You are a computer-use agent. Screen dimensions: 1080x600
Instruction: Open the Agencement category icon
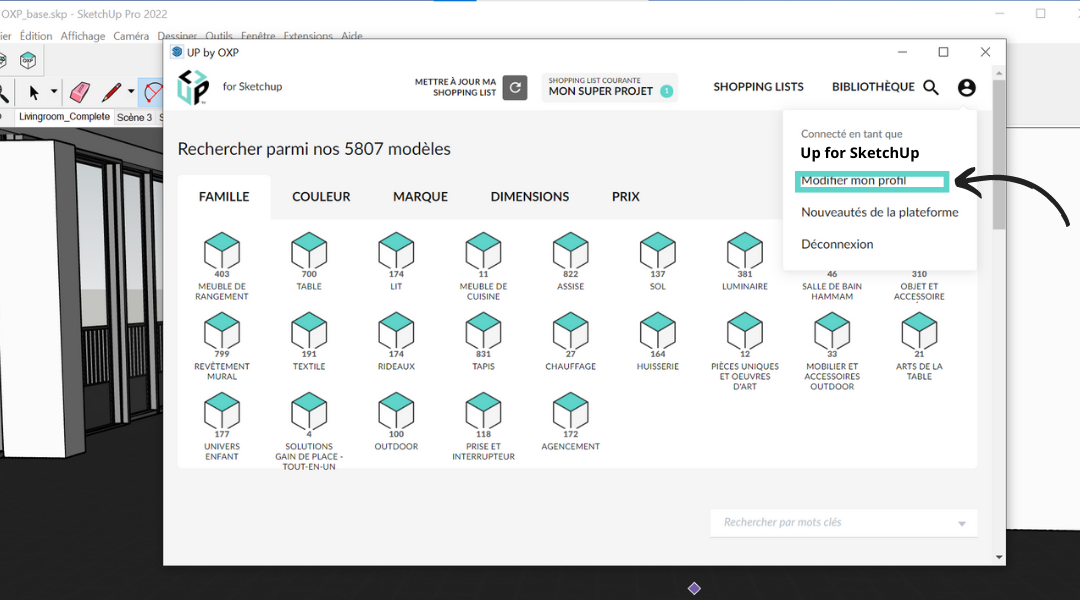click(570, 411)
